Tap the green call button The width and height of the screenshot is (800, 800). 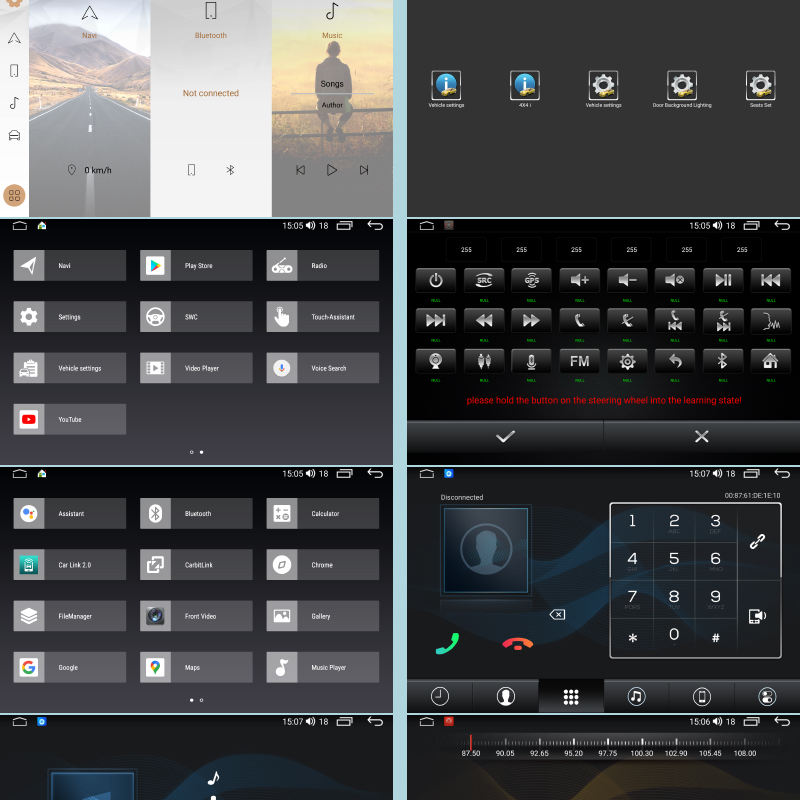point(447,643)
